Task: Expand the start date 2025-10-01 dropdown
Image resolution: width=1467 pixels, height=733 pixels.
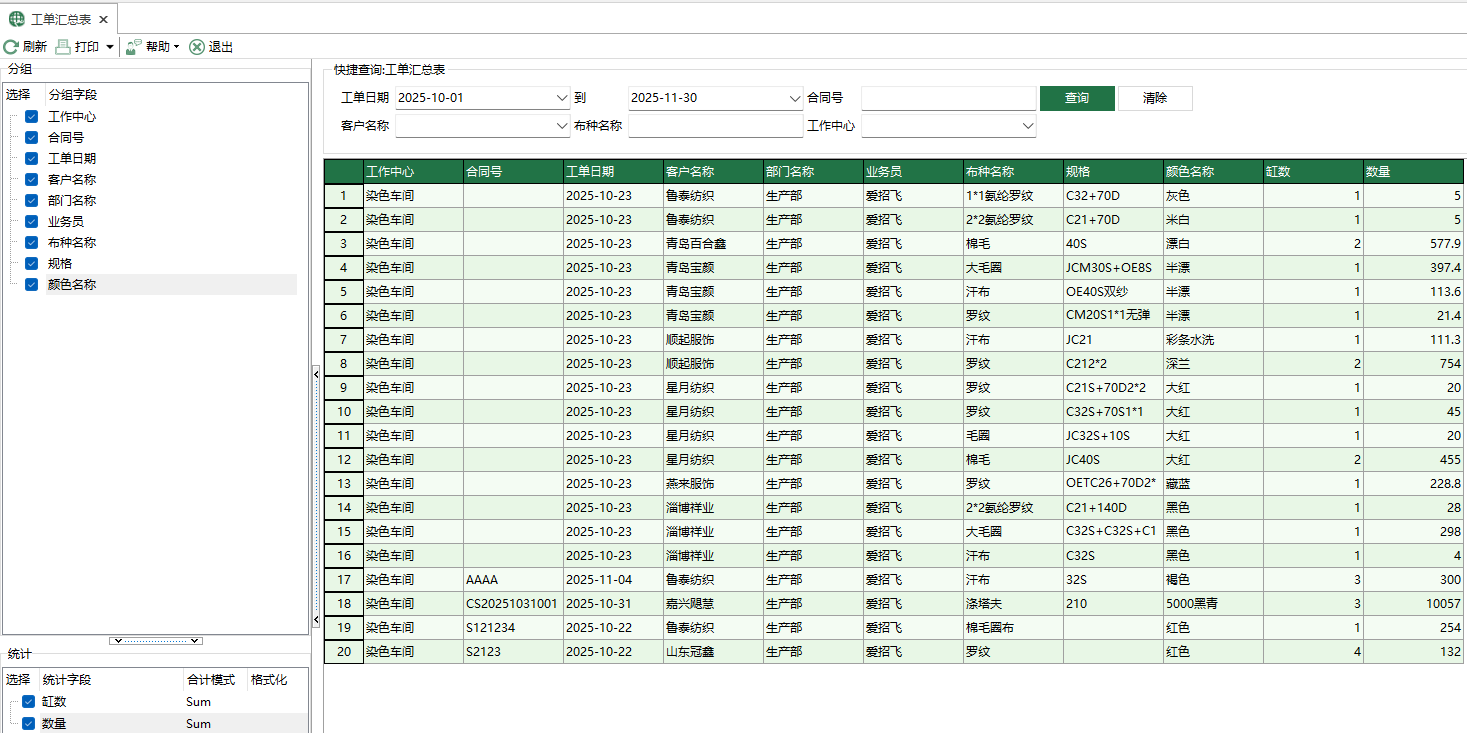Action: pyautogui.click(x=560, y=98)
